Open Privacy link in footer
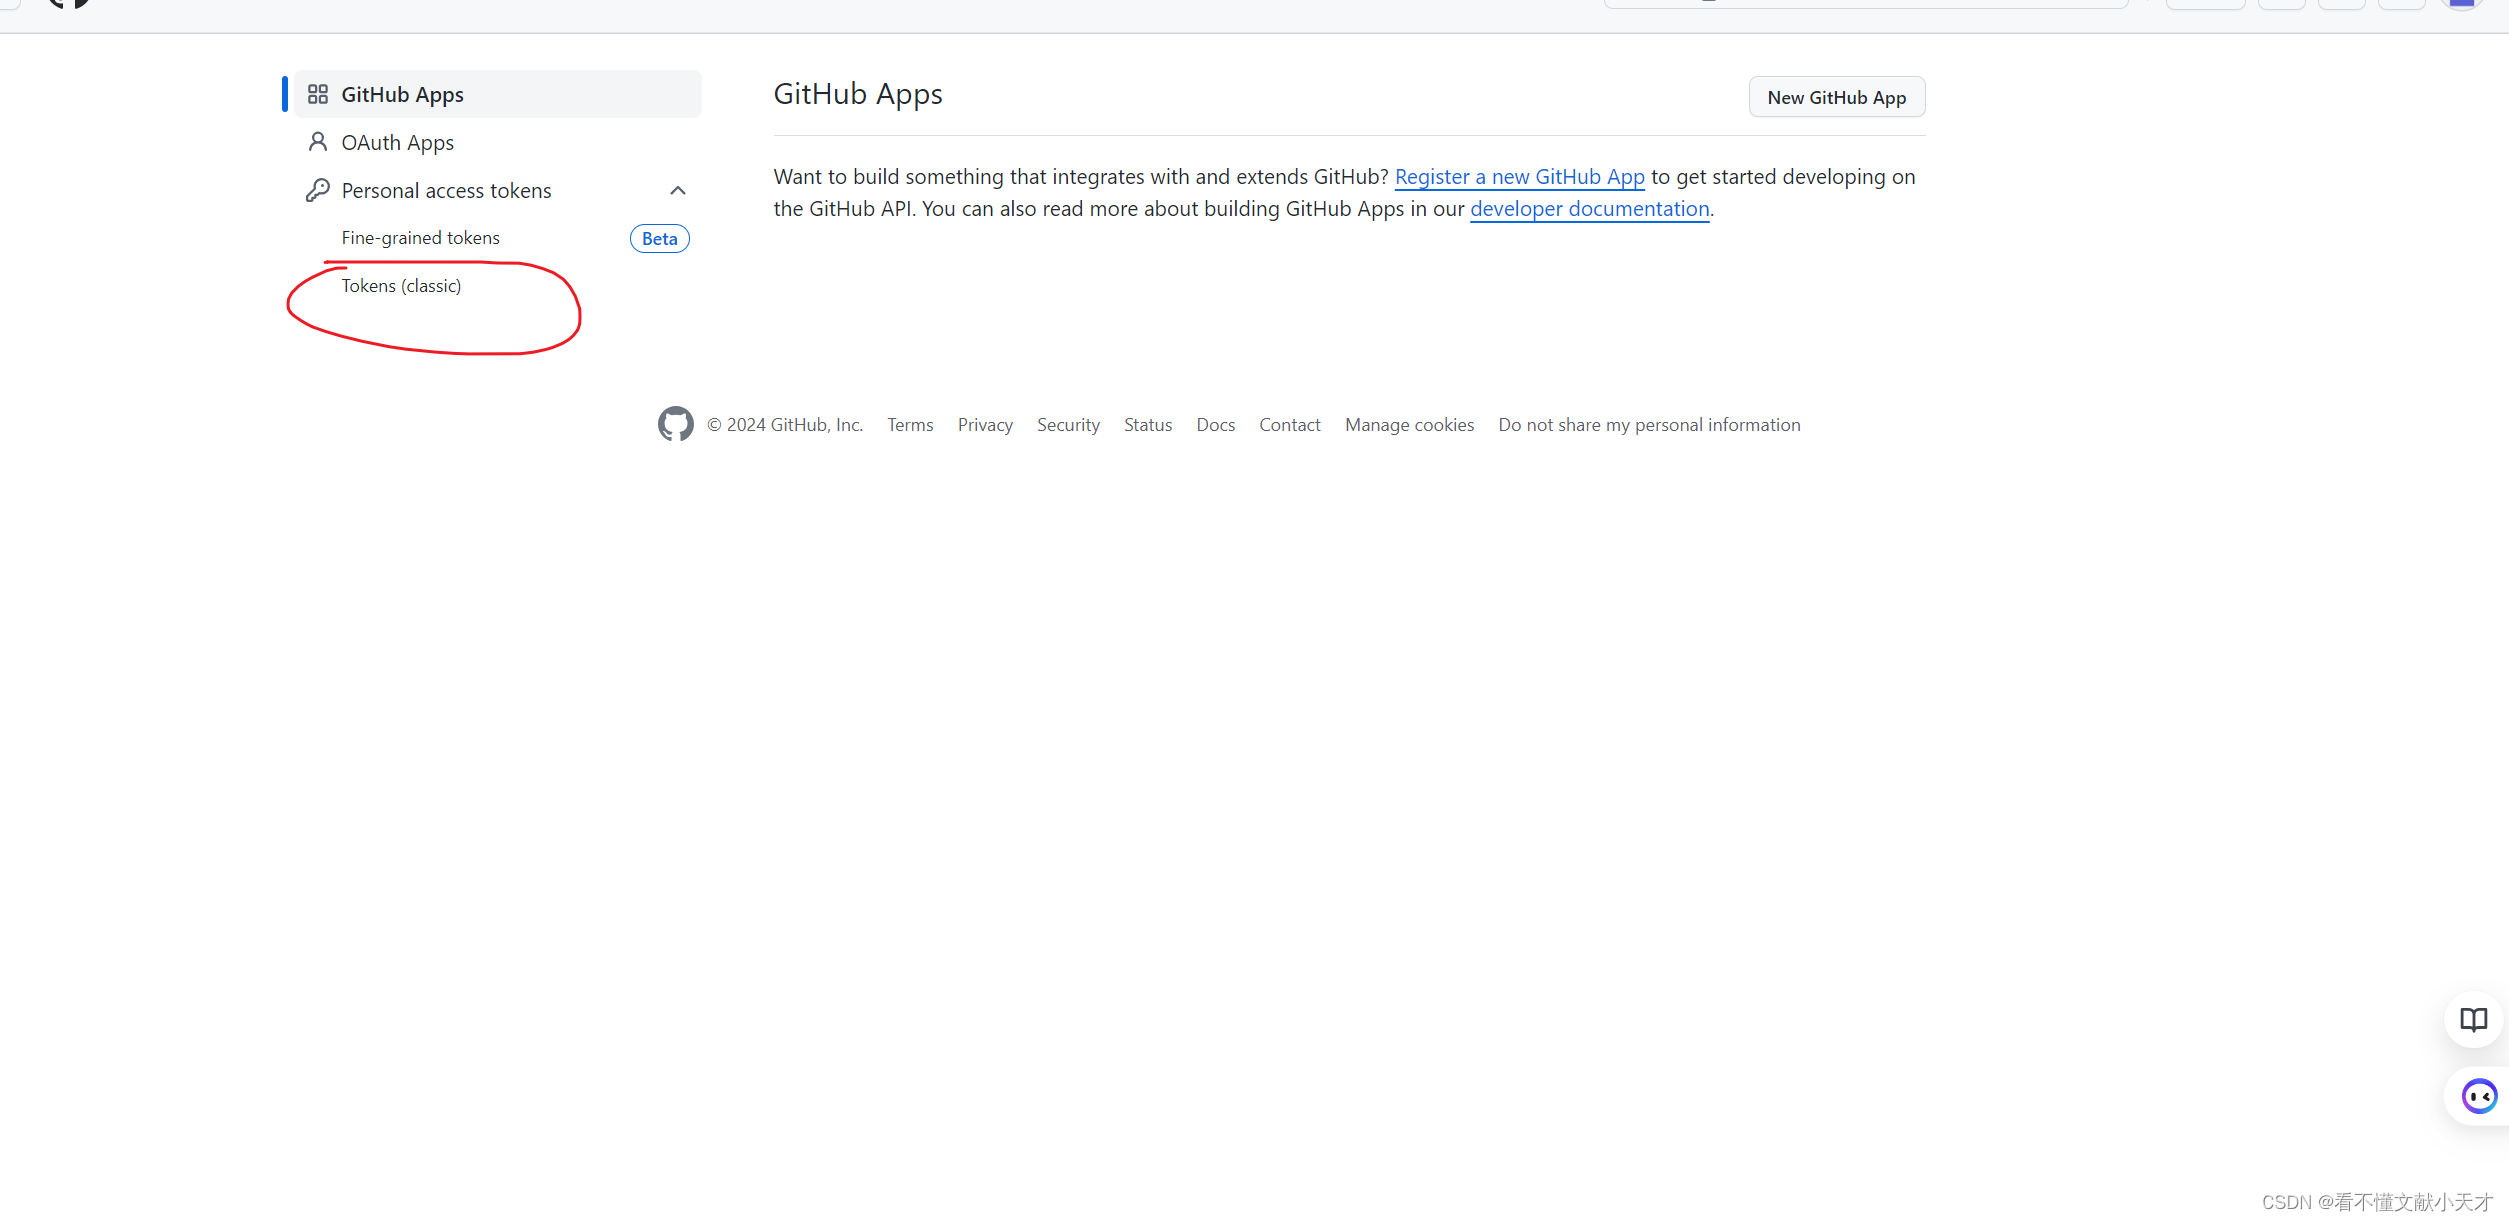2509x1221 pixels. (985, 425)
